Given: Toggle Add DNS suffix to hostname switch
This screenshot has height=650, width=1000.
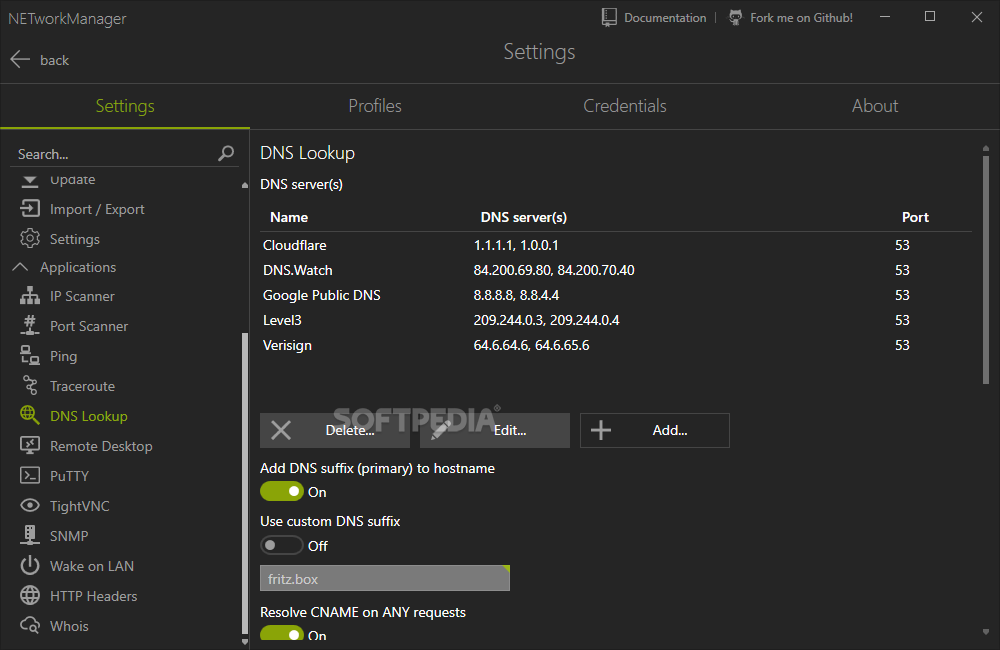Looking at the screenshot, I should tap(281, 491).
